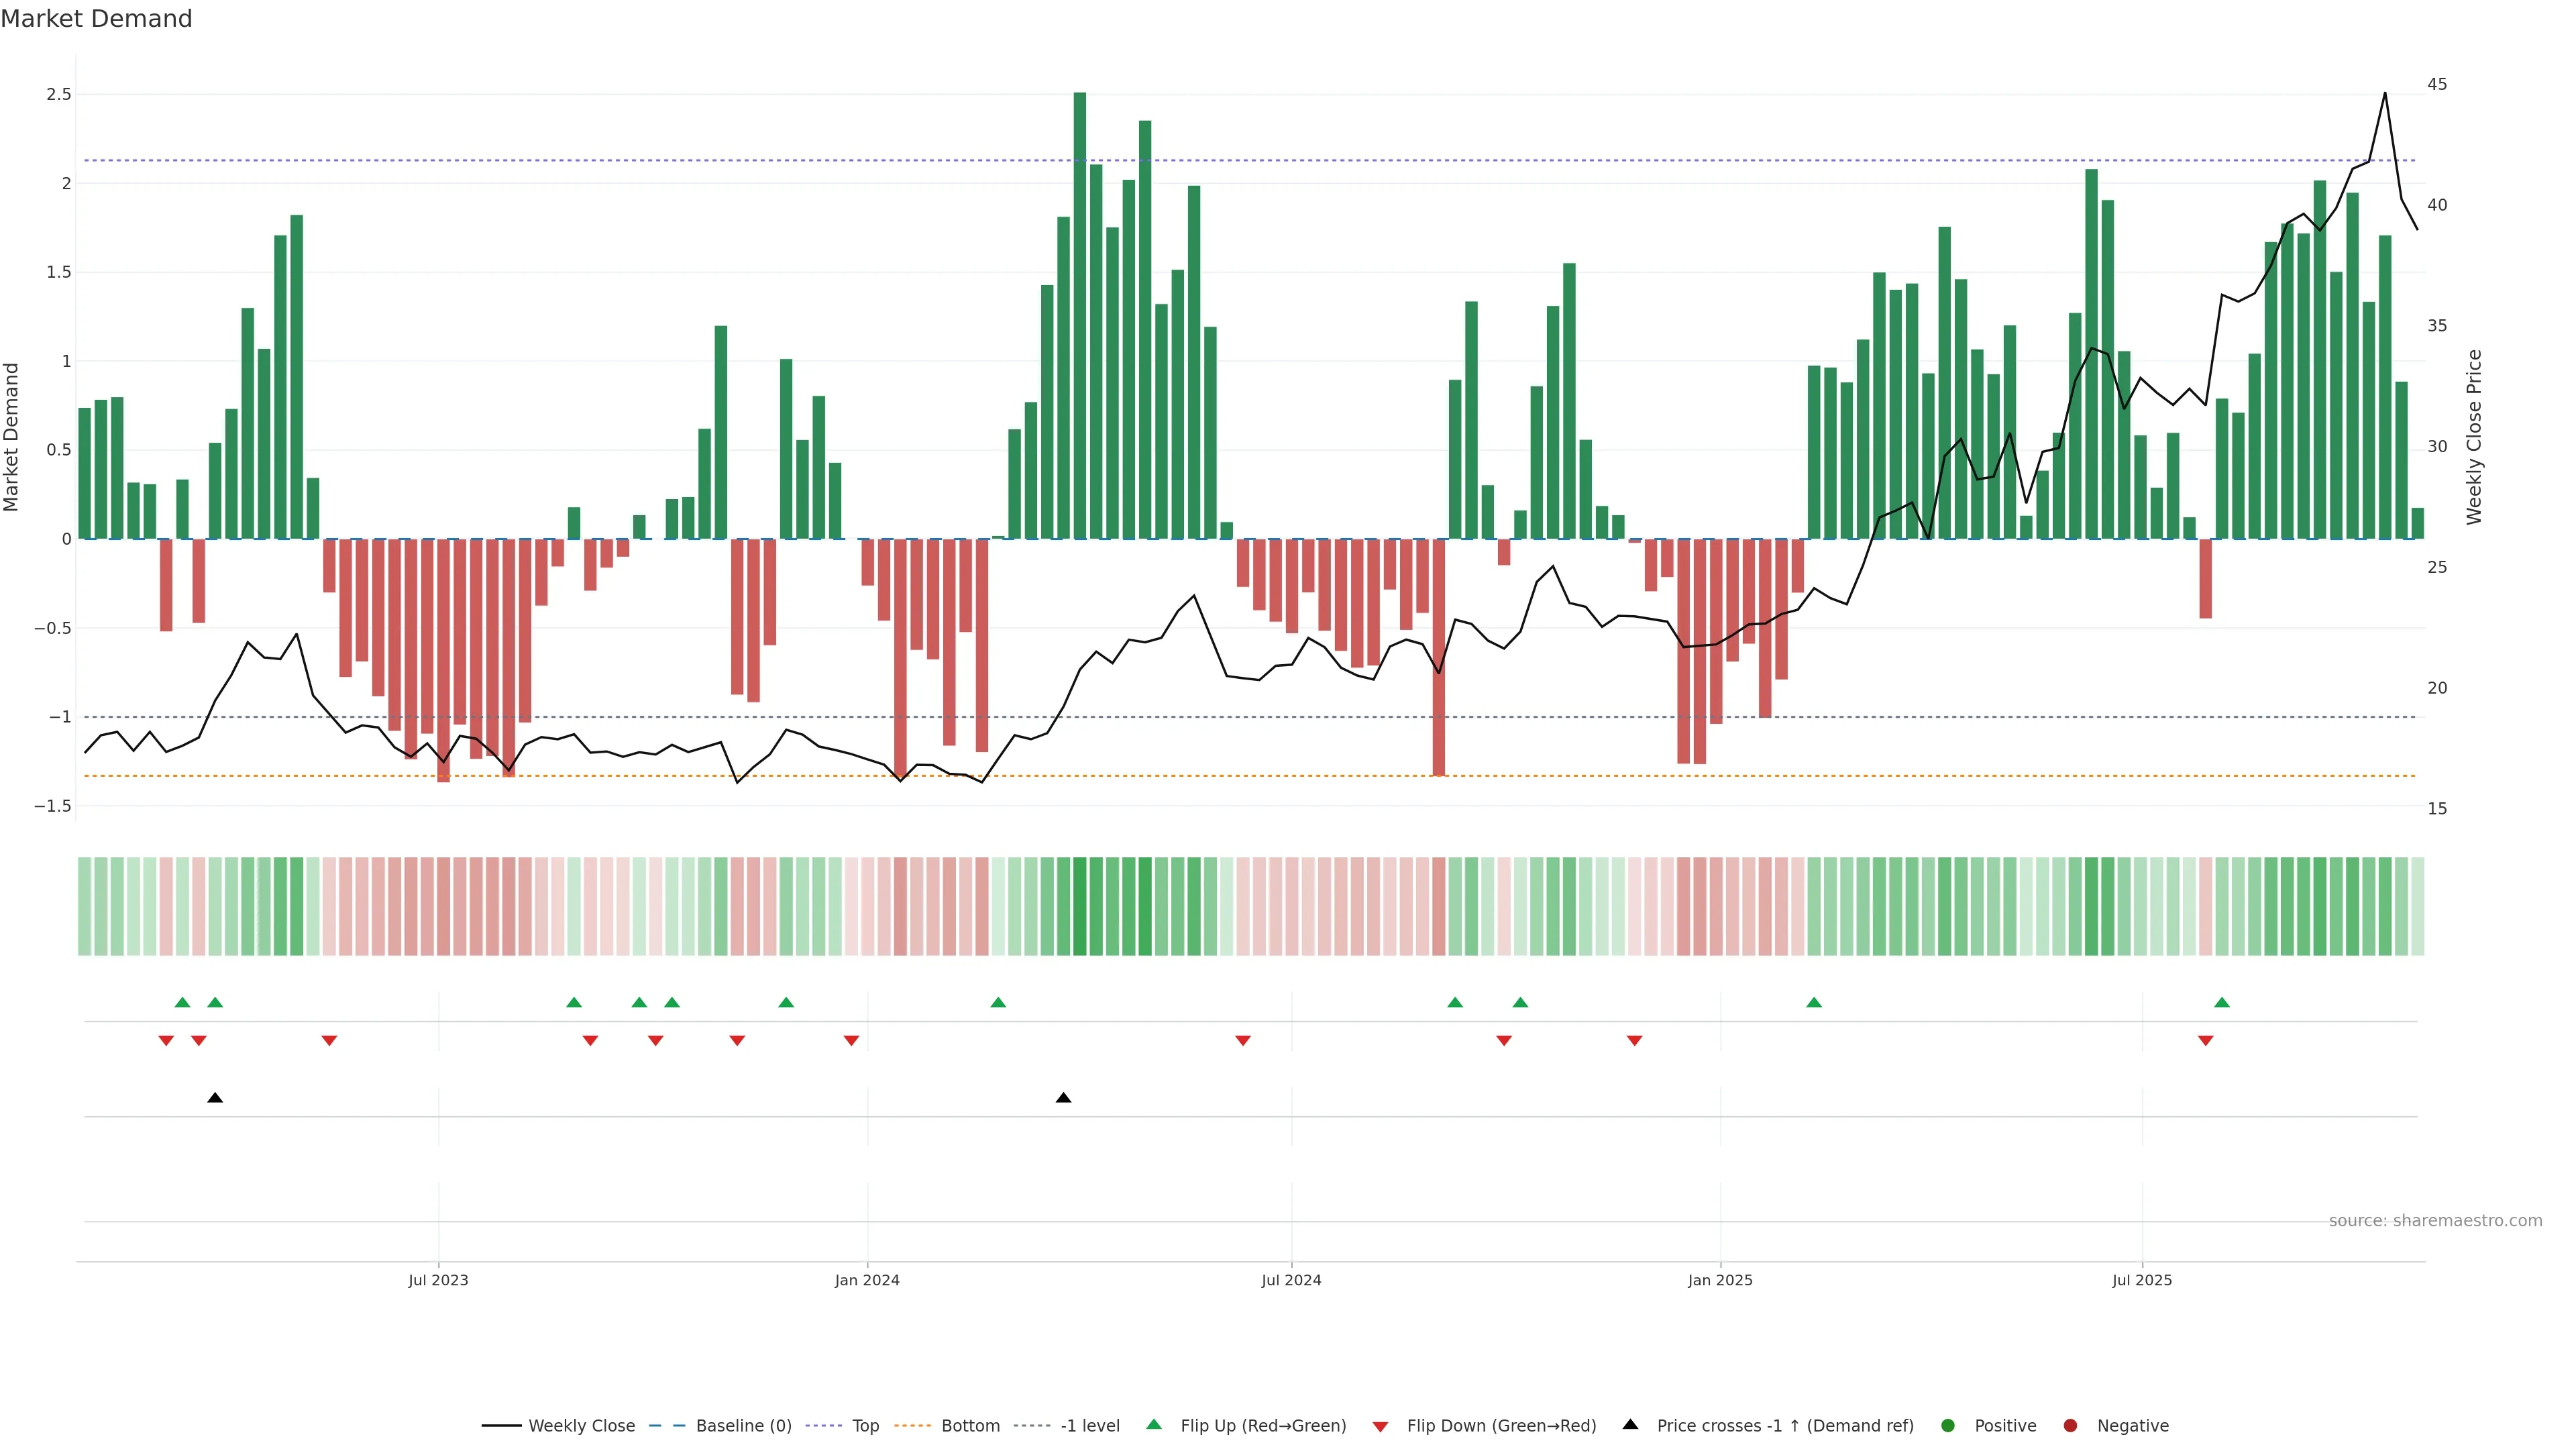Screen dimensions: 2576x1449
Task: Click the rightmost red flip-down triangle marker
Action: [2205, 1041]
